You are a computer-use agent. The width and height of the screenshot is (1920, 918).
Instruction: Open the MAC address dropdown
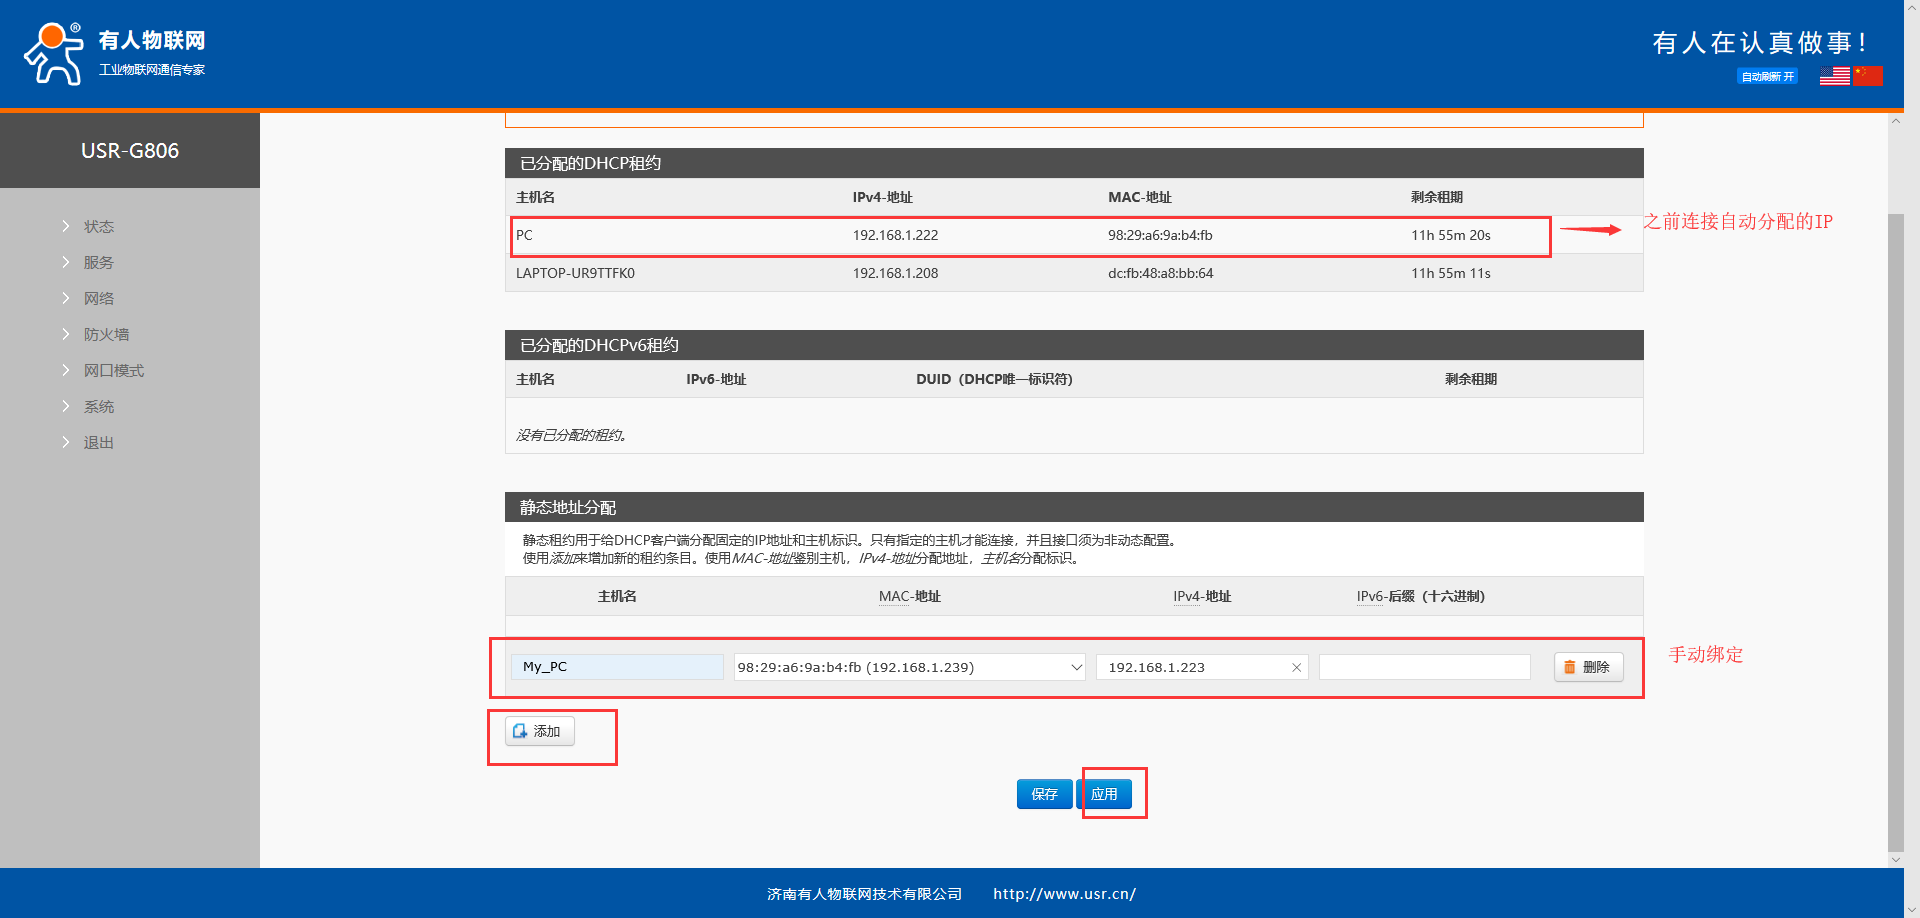pos(1076,667)
